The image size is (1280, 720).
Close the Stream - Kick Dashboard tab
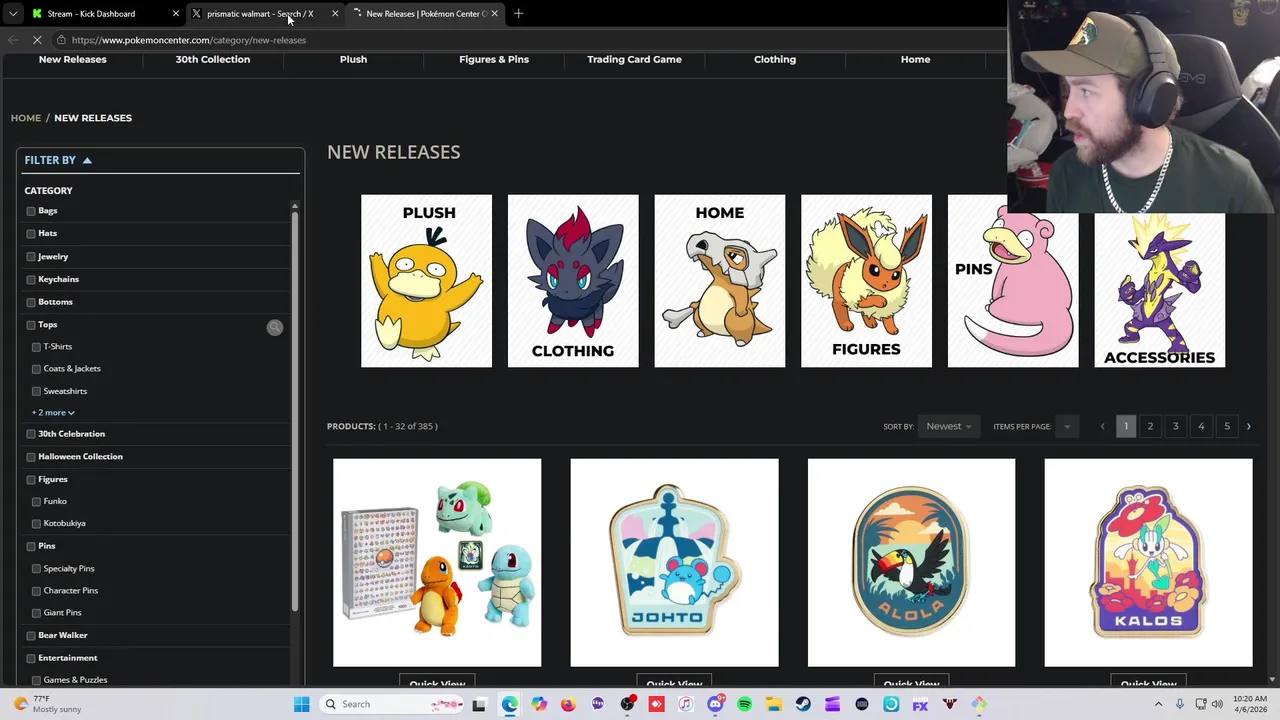click(175, 14)
